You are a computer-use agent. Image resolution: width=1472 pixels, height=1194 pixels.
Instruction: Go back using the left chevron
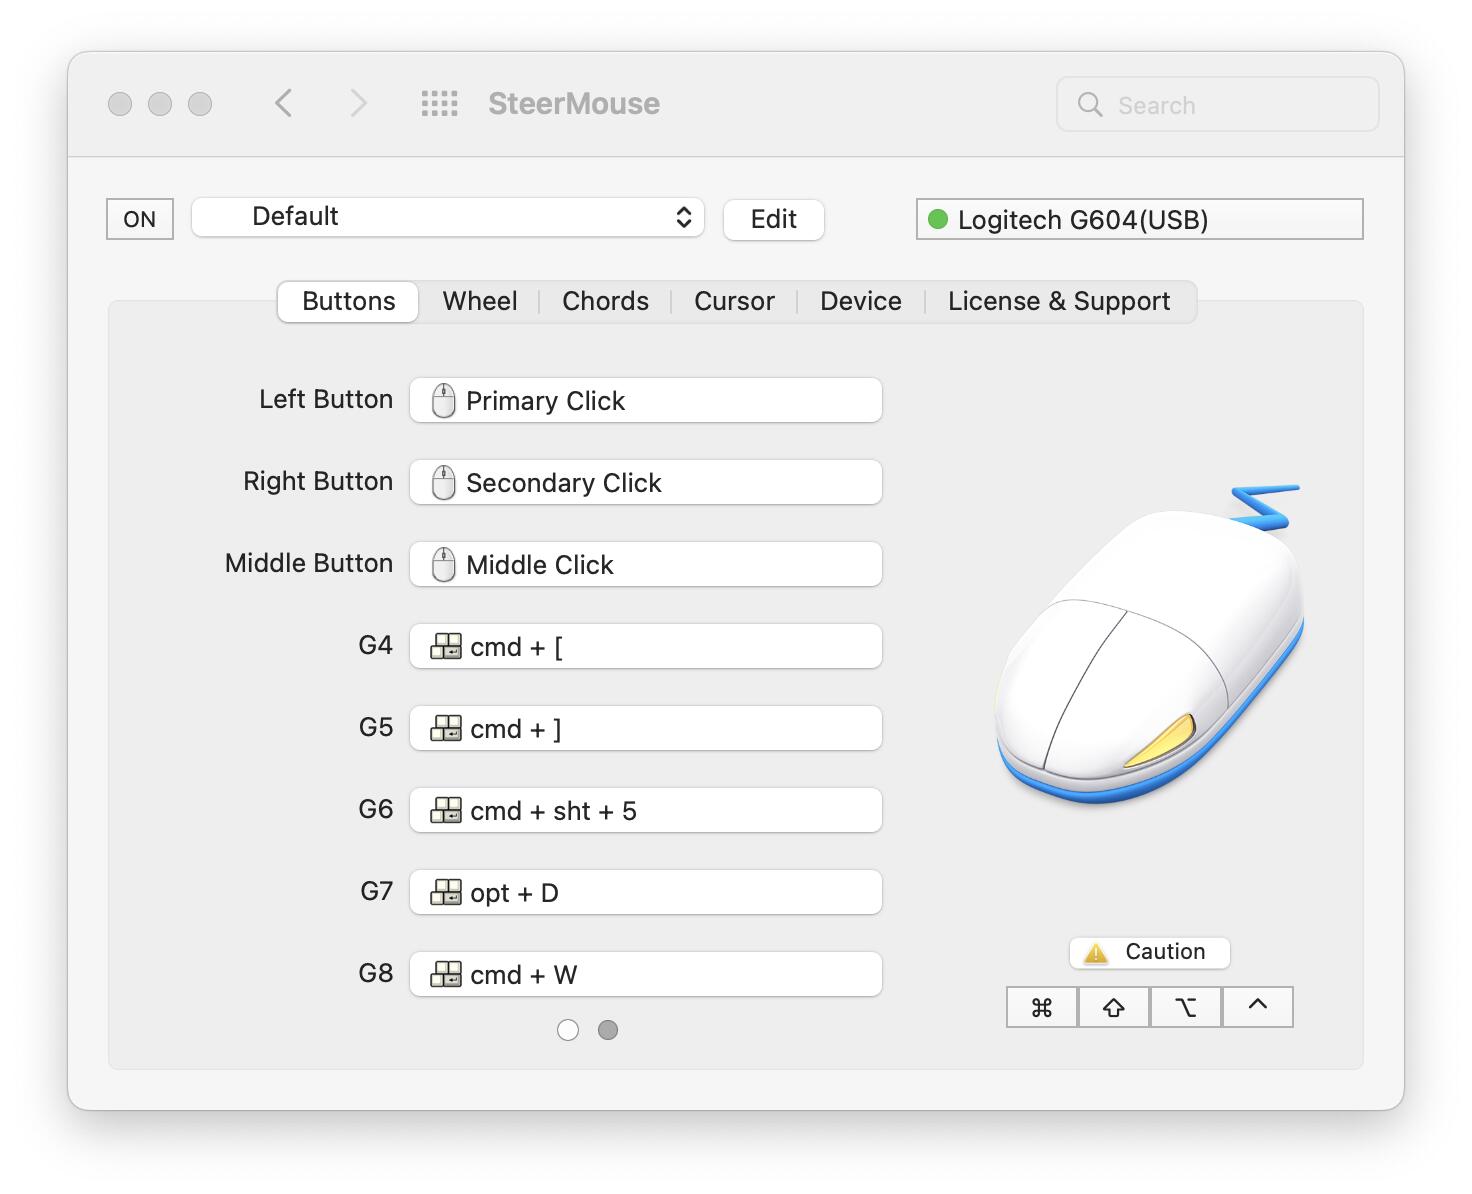point(284,103)
